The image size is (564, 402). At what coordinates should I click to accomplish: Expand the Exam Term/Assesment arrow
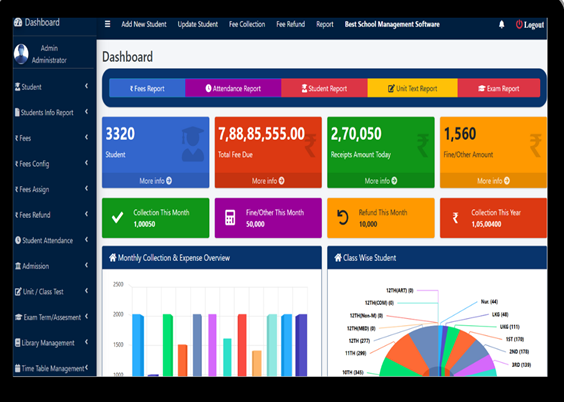[86, 316]
